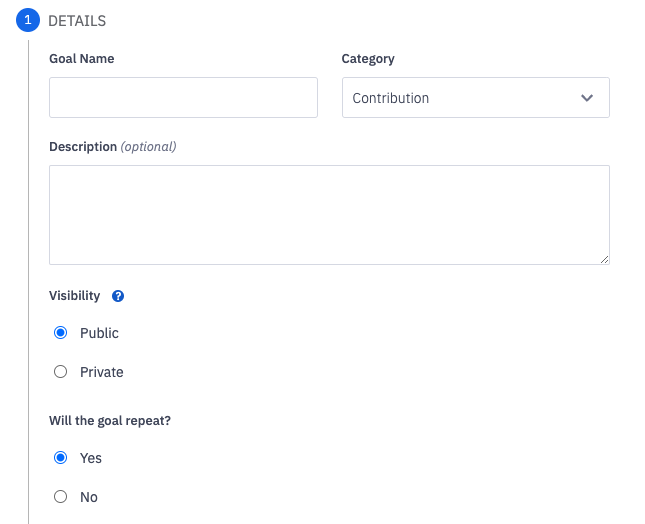645x524 pixels.
Task: Click the Description box resize handle
Action: coord(604,259)
